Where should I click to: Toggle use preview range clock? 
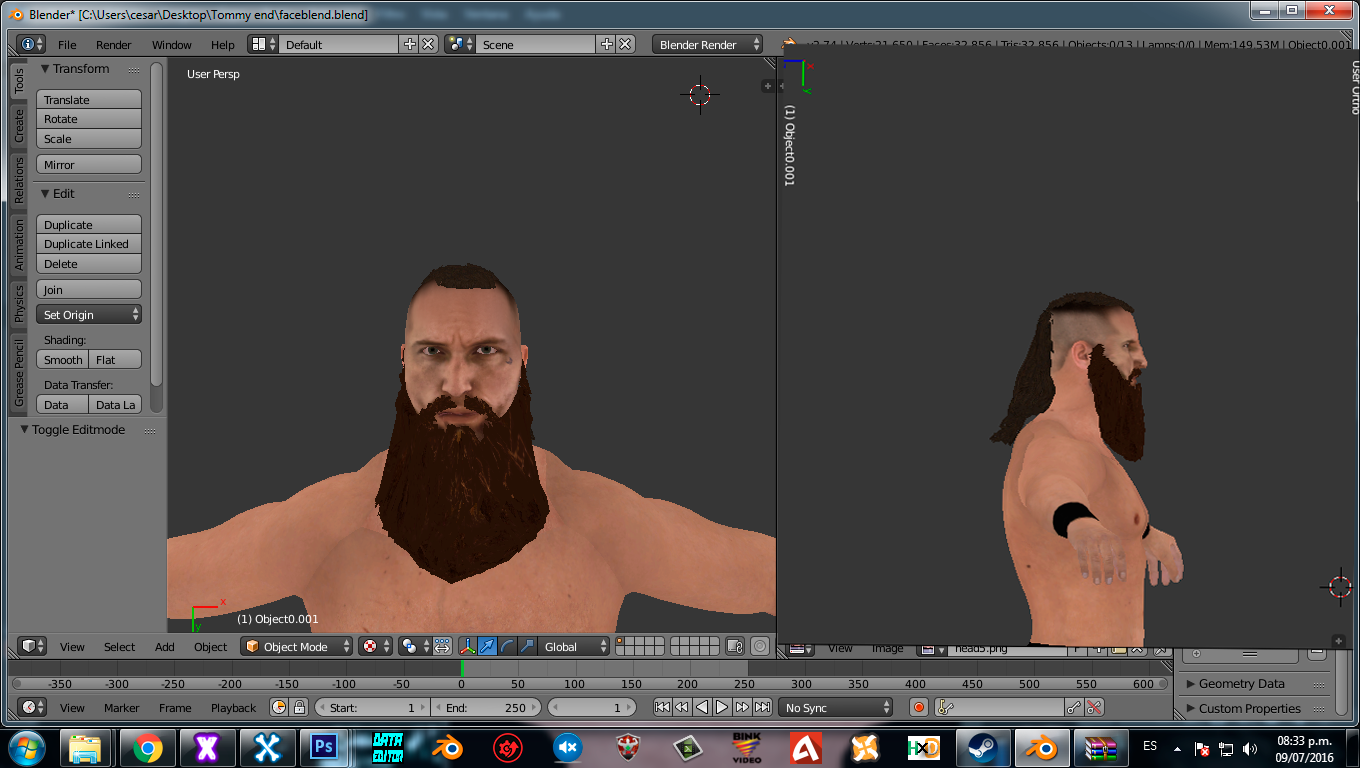279,707
